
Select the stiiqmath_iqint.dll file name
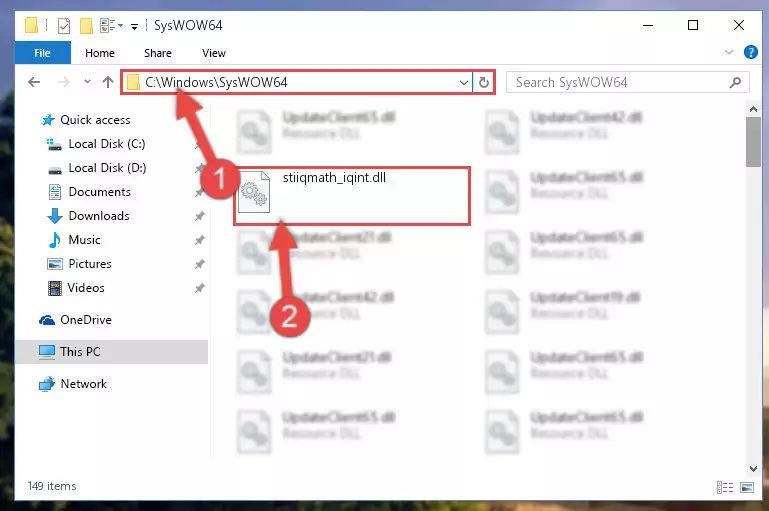tap(334, 178)
